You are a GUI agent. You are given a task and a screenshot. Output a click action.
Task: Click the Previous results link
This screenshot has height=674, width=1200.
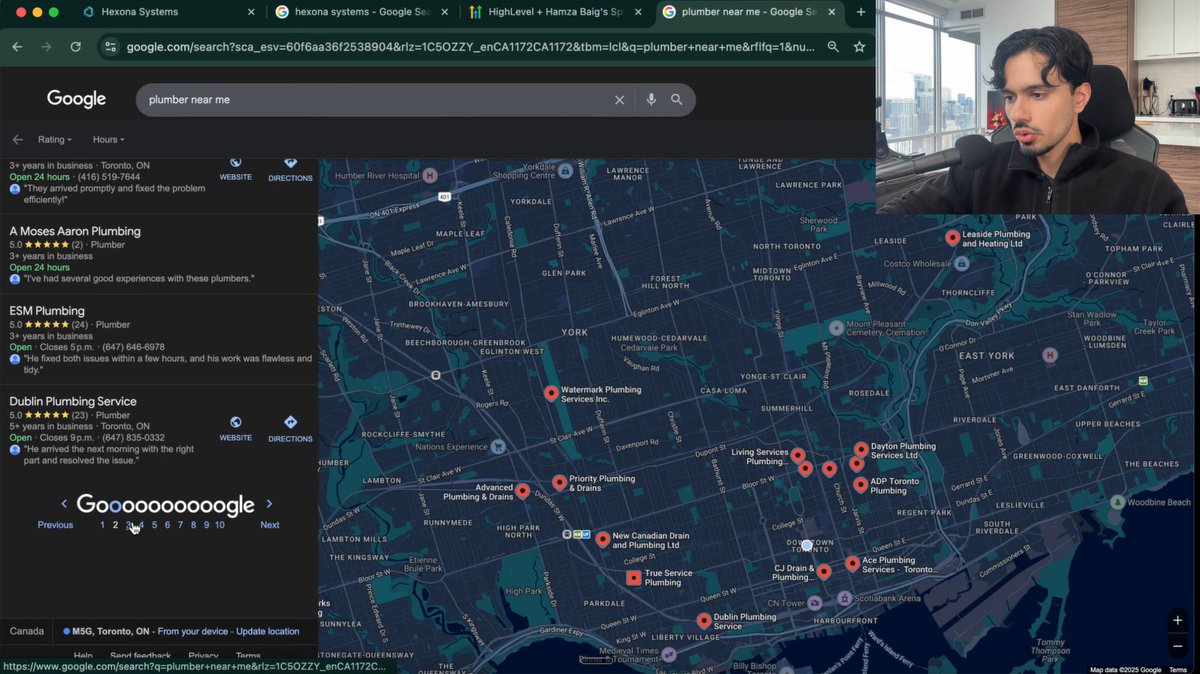tap(55, 525)
